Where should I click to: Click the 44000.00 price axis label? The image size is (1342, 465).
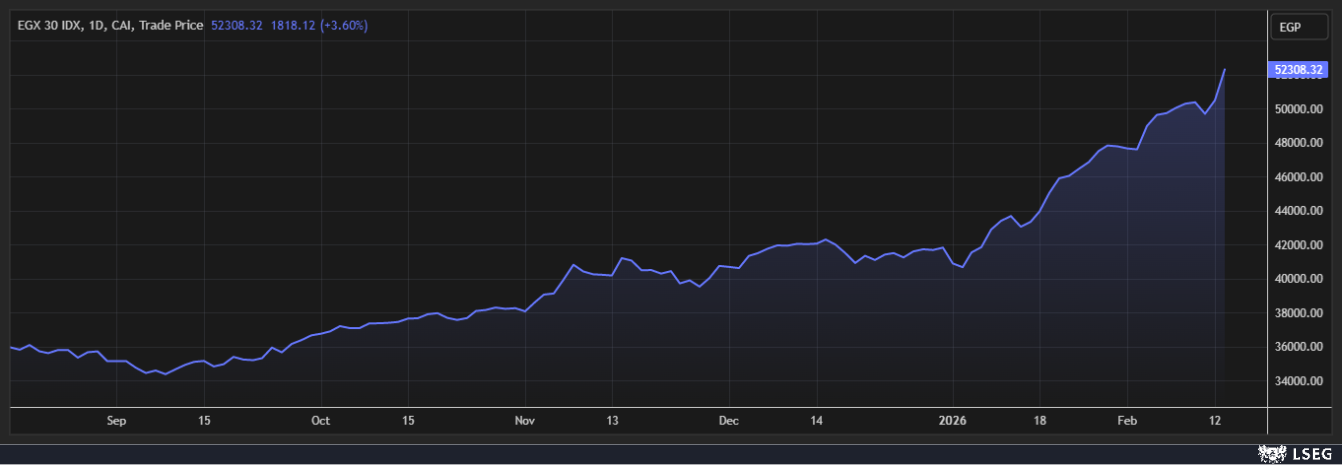click(1297, 211)
